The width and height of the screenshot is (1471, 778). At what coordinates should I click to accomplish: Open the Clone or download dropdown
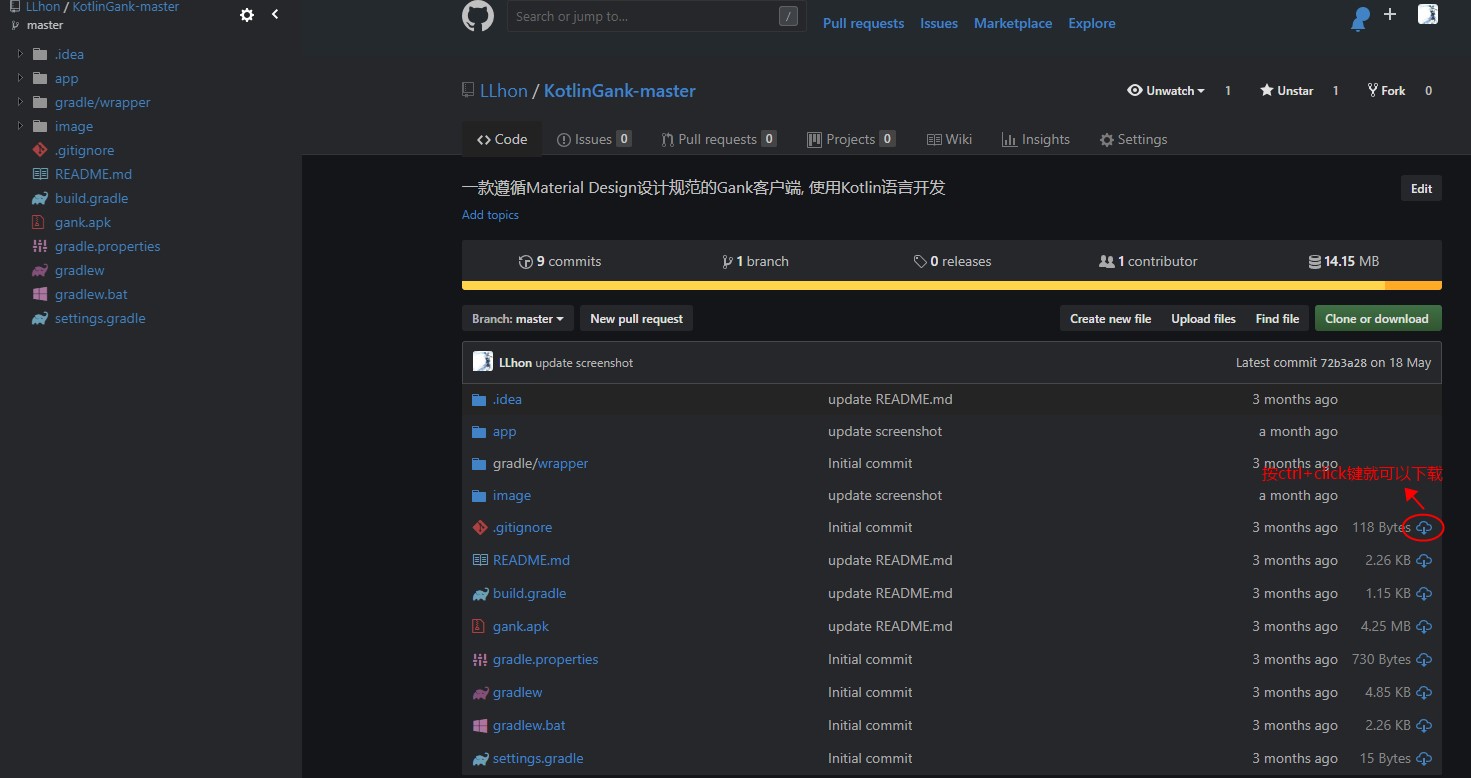click(x=1378, y=318)
